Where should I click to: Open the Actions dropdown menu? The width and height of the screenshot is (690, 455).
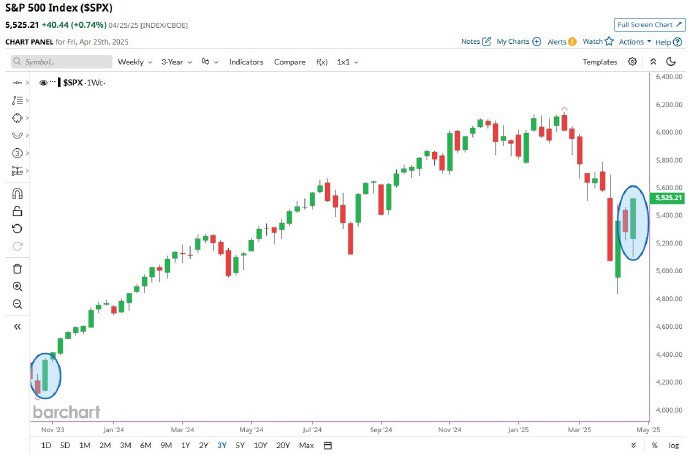pyautogui.click(x=635, y=42)
